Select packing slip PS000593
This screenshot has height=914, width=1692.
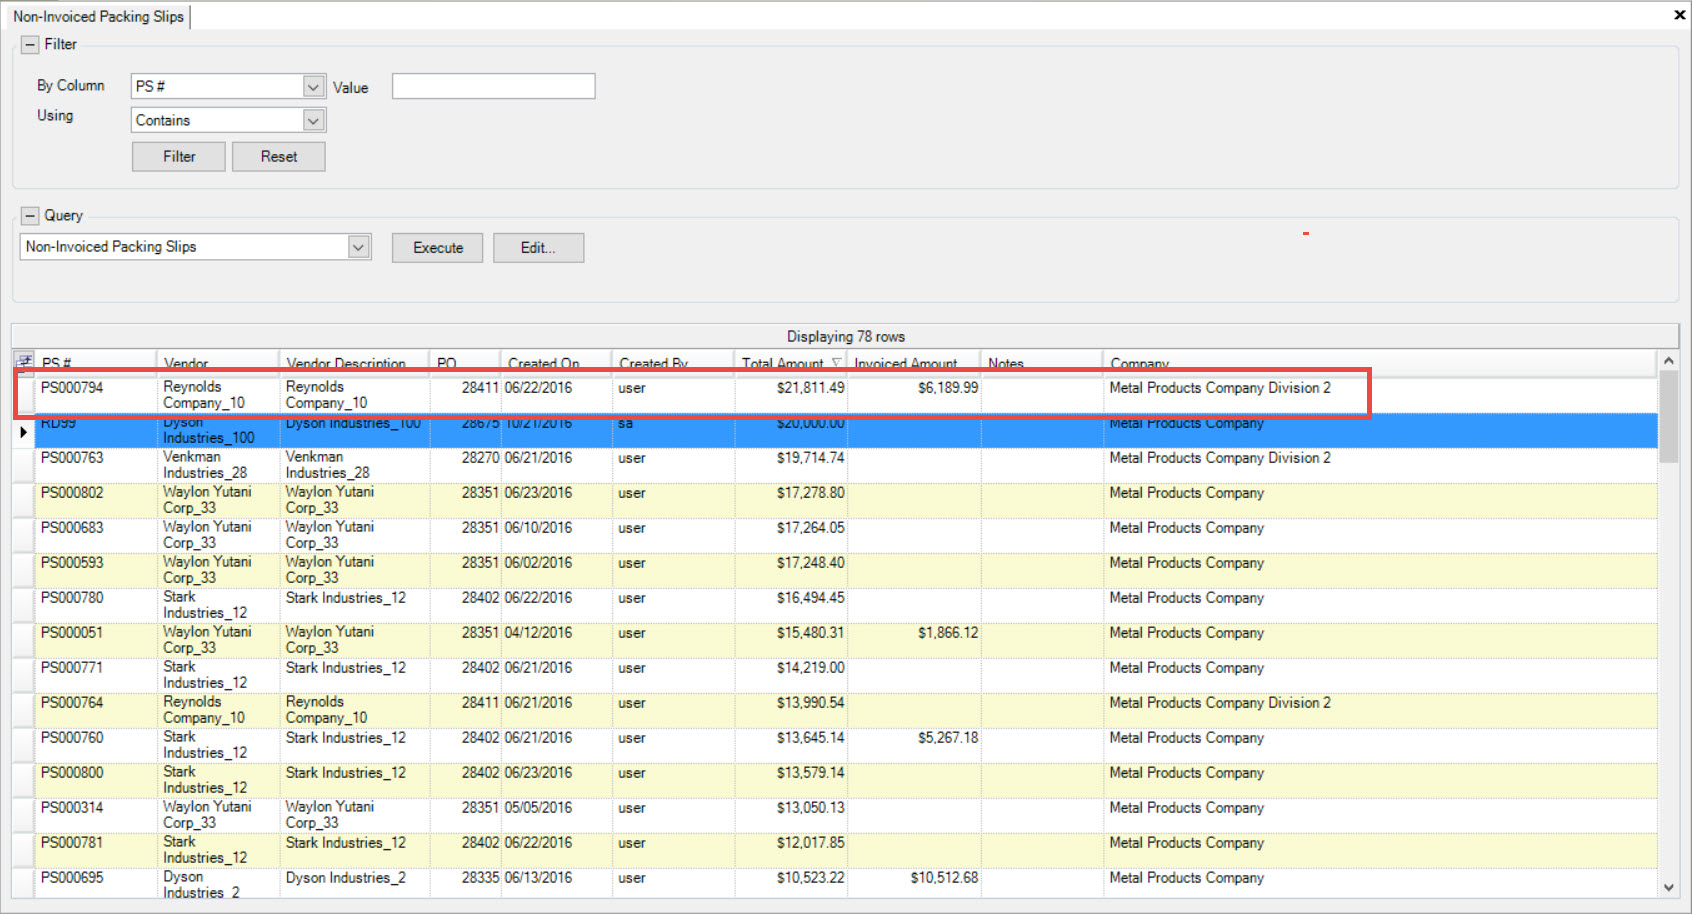[x=72, y=563]
